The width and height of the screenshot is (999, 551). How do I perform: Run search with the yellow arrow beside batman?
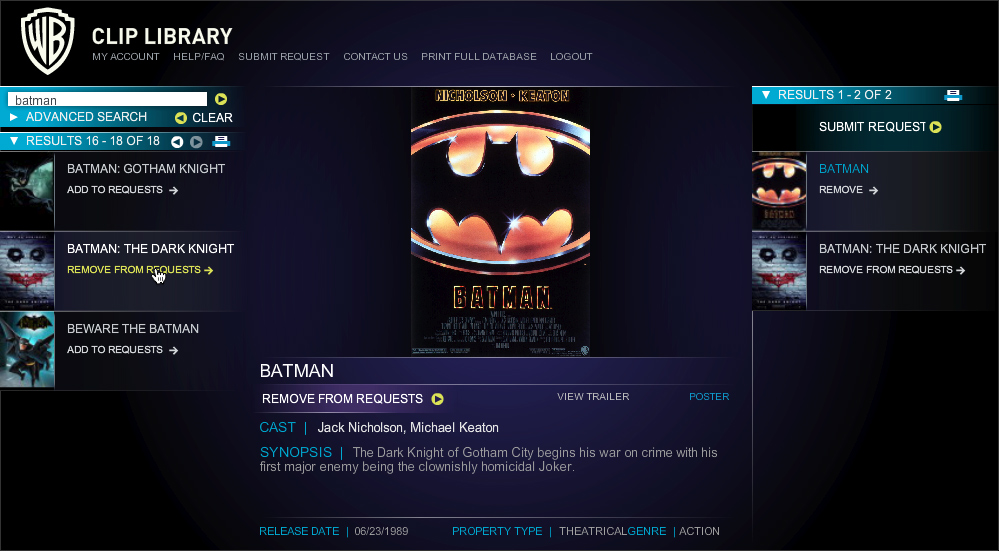tap(220, 99)
